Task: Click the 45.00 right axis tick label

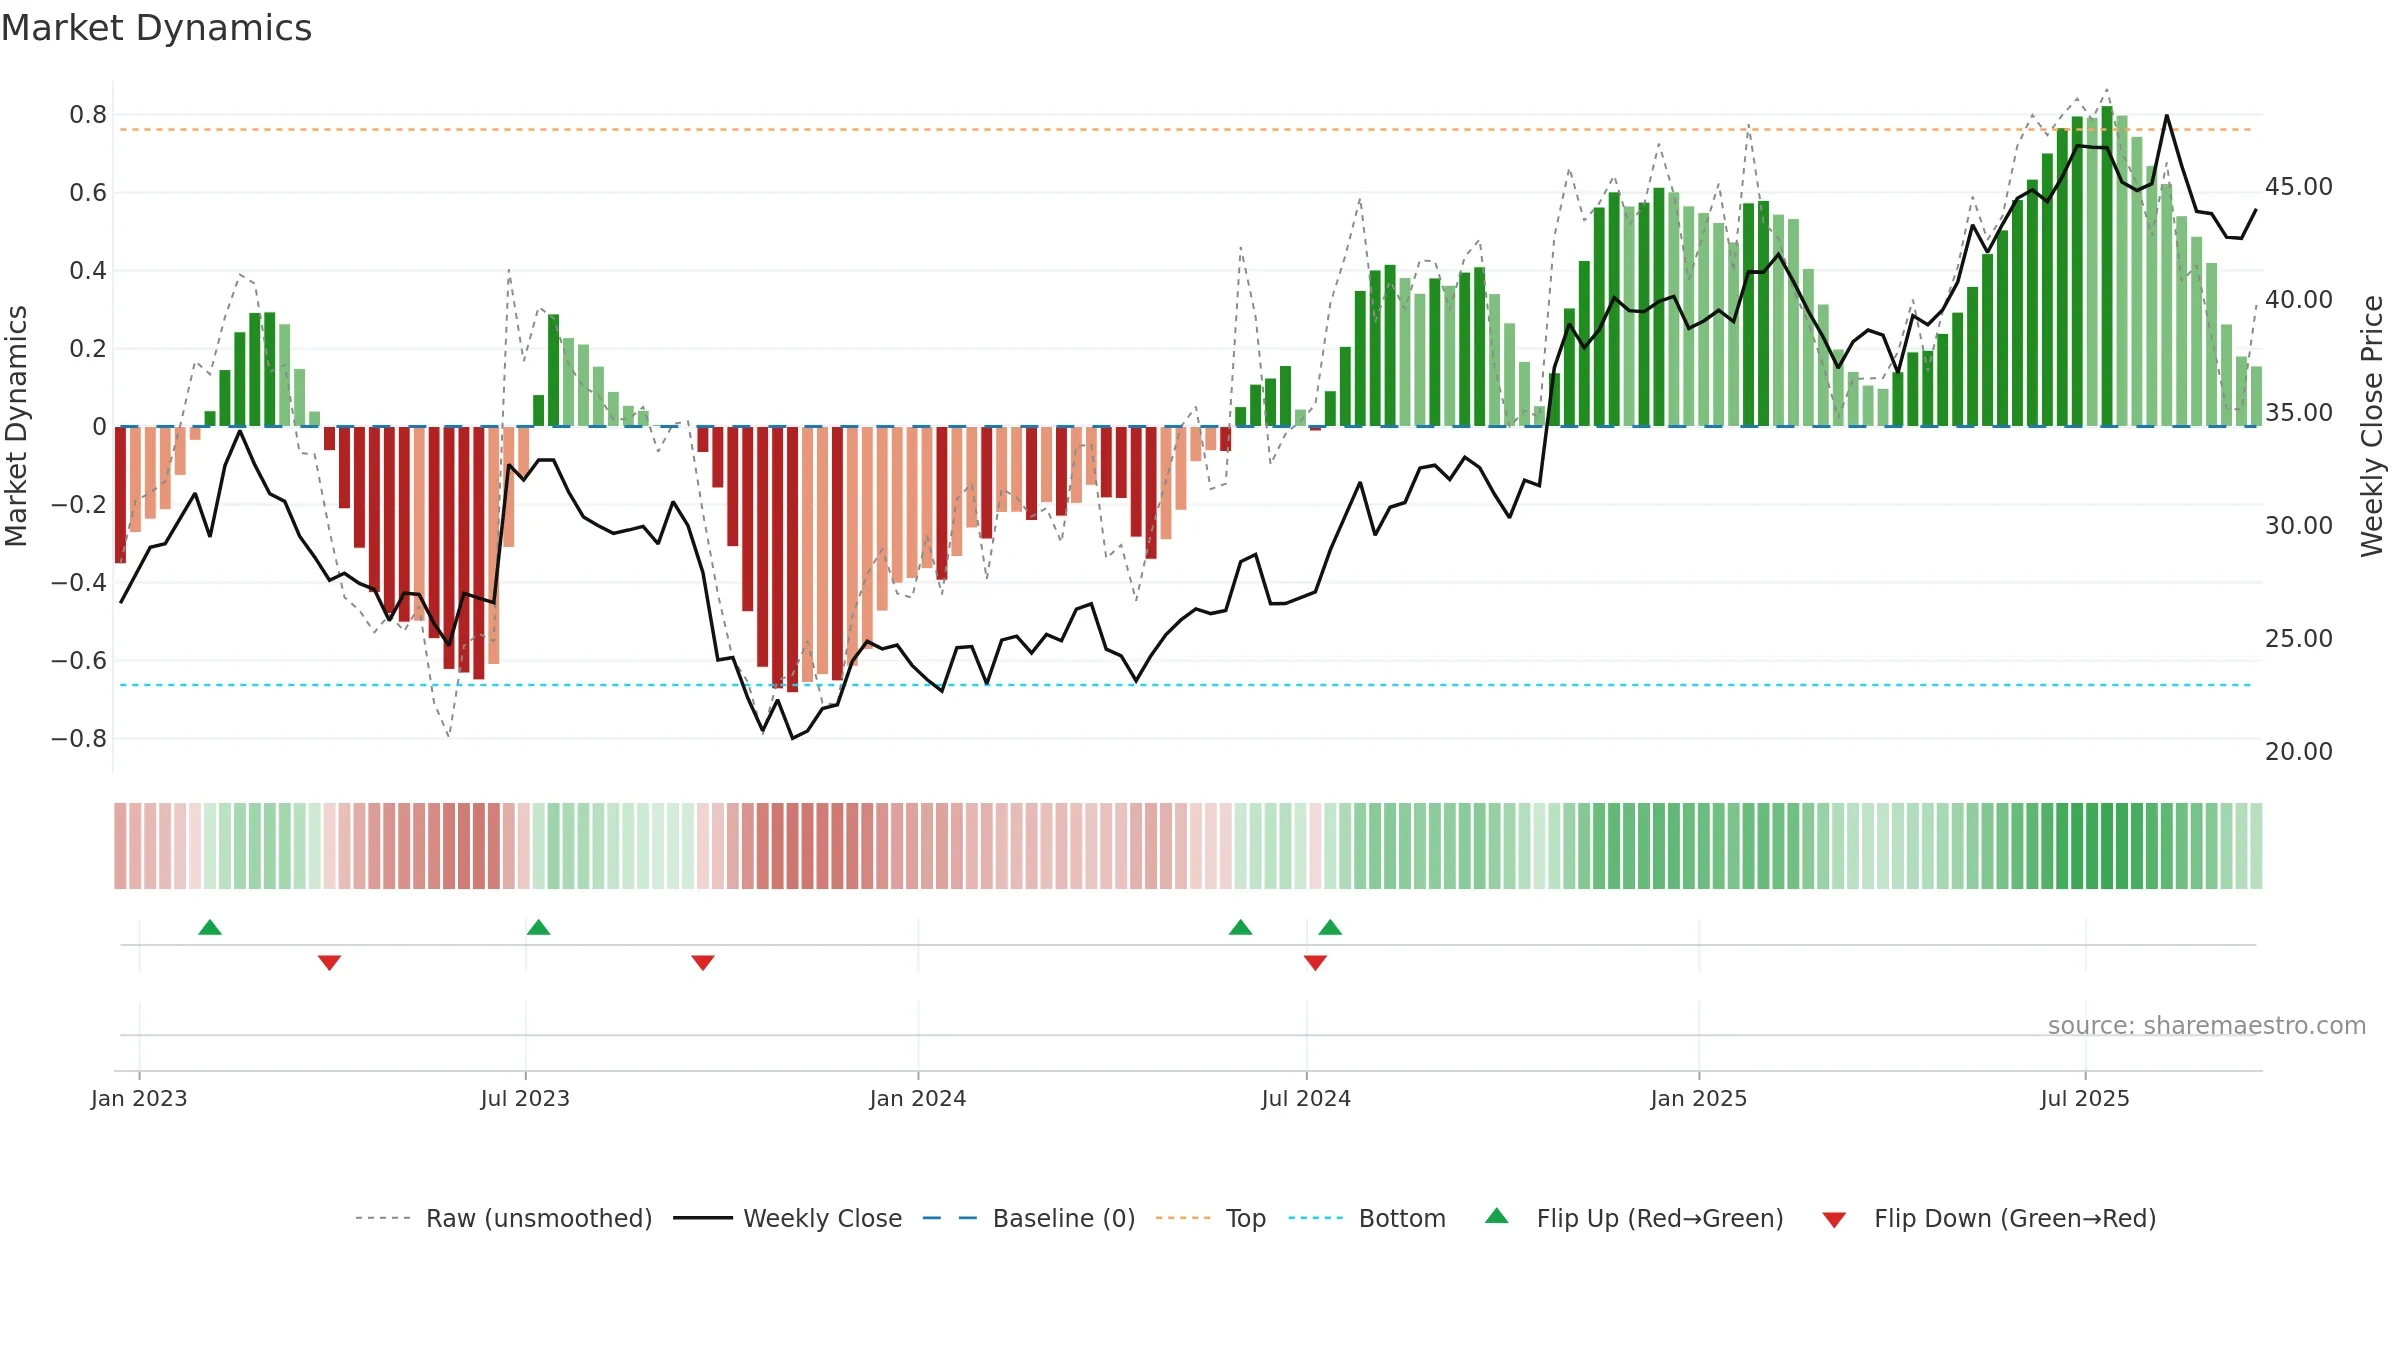Action: 2299,187
